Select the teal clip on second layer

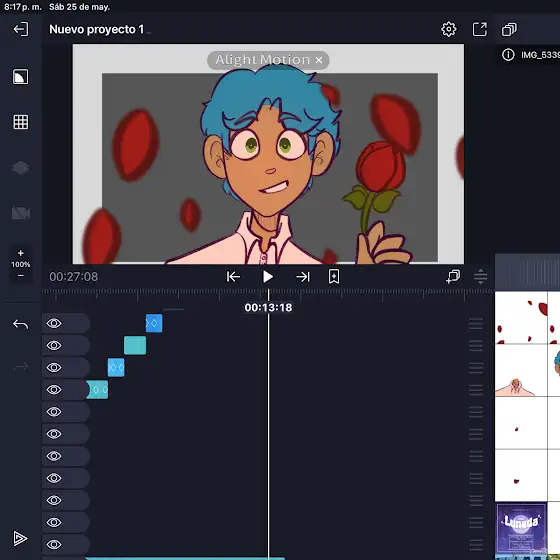pos(135,345)
